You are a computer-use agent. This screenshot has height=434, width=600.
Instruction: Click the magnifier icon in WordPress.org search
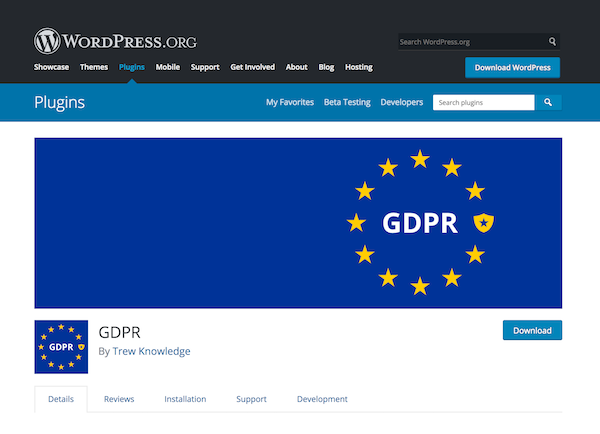(552, 41)
